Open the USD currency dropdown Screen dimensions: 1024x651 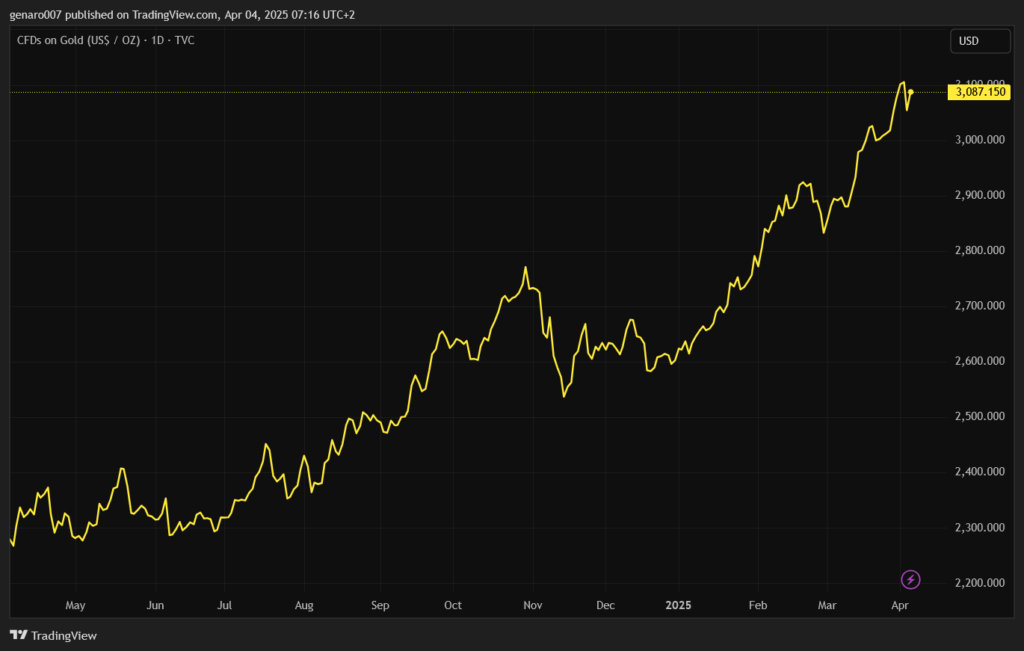point(967,41)
